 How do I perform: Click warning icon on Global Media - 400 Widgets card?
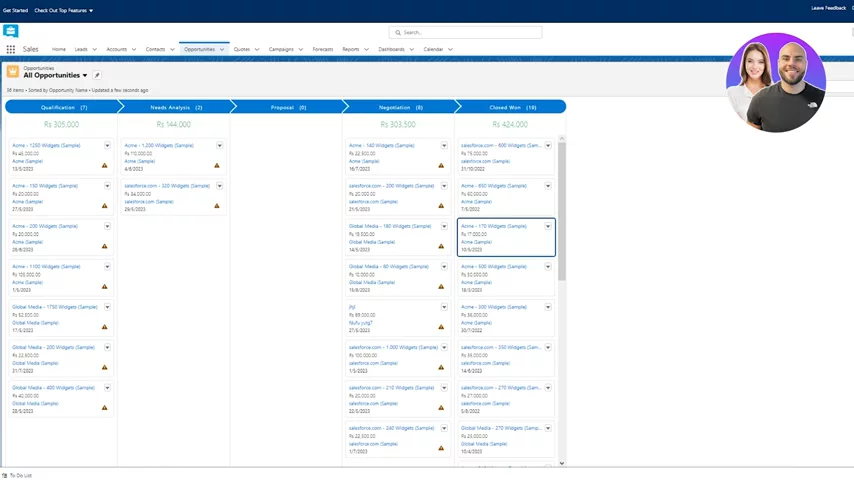[x=104, y=408]
